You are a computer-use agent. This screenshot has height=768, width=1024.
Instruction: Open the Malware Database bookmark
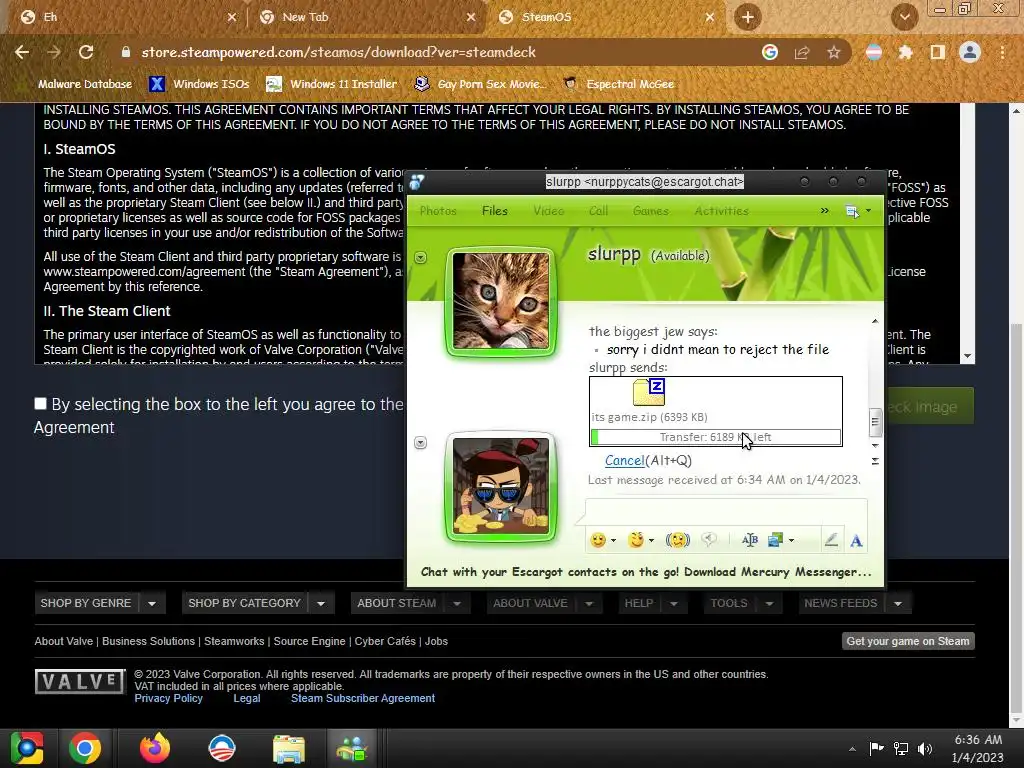[x=84, y=84]
